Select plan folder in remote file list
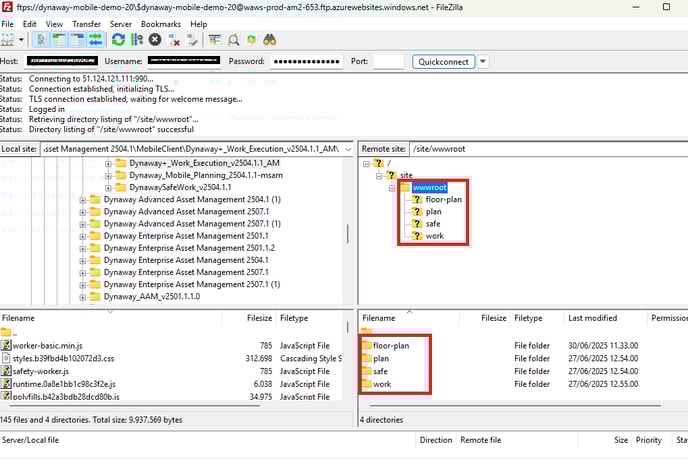This screenshot has width=688, height=459. tap(381, 359)
